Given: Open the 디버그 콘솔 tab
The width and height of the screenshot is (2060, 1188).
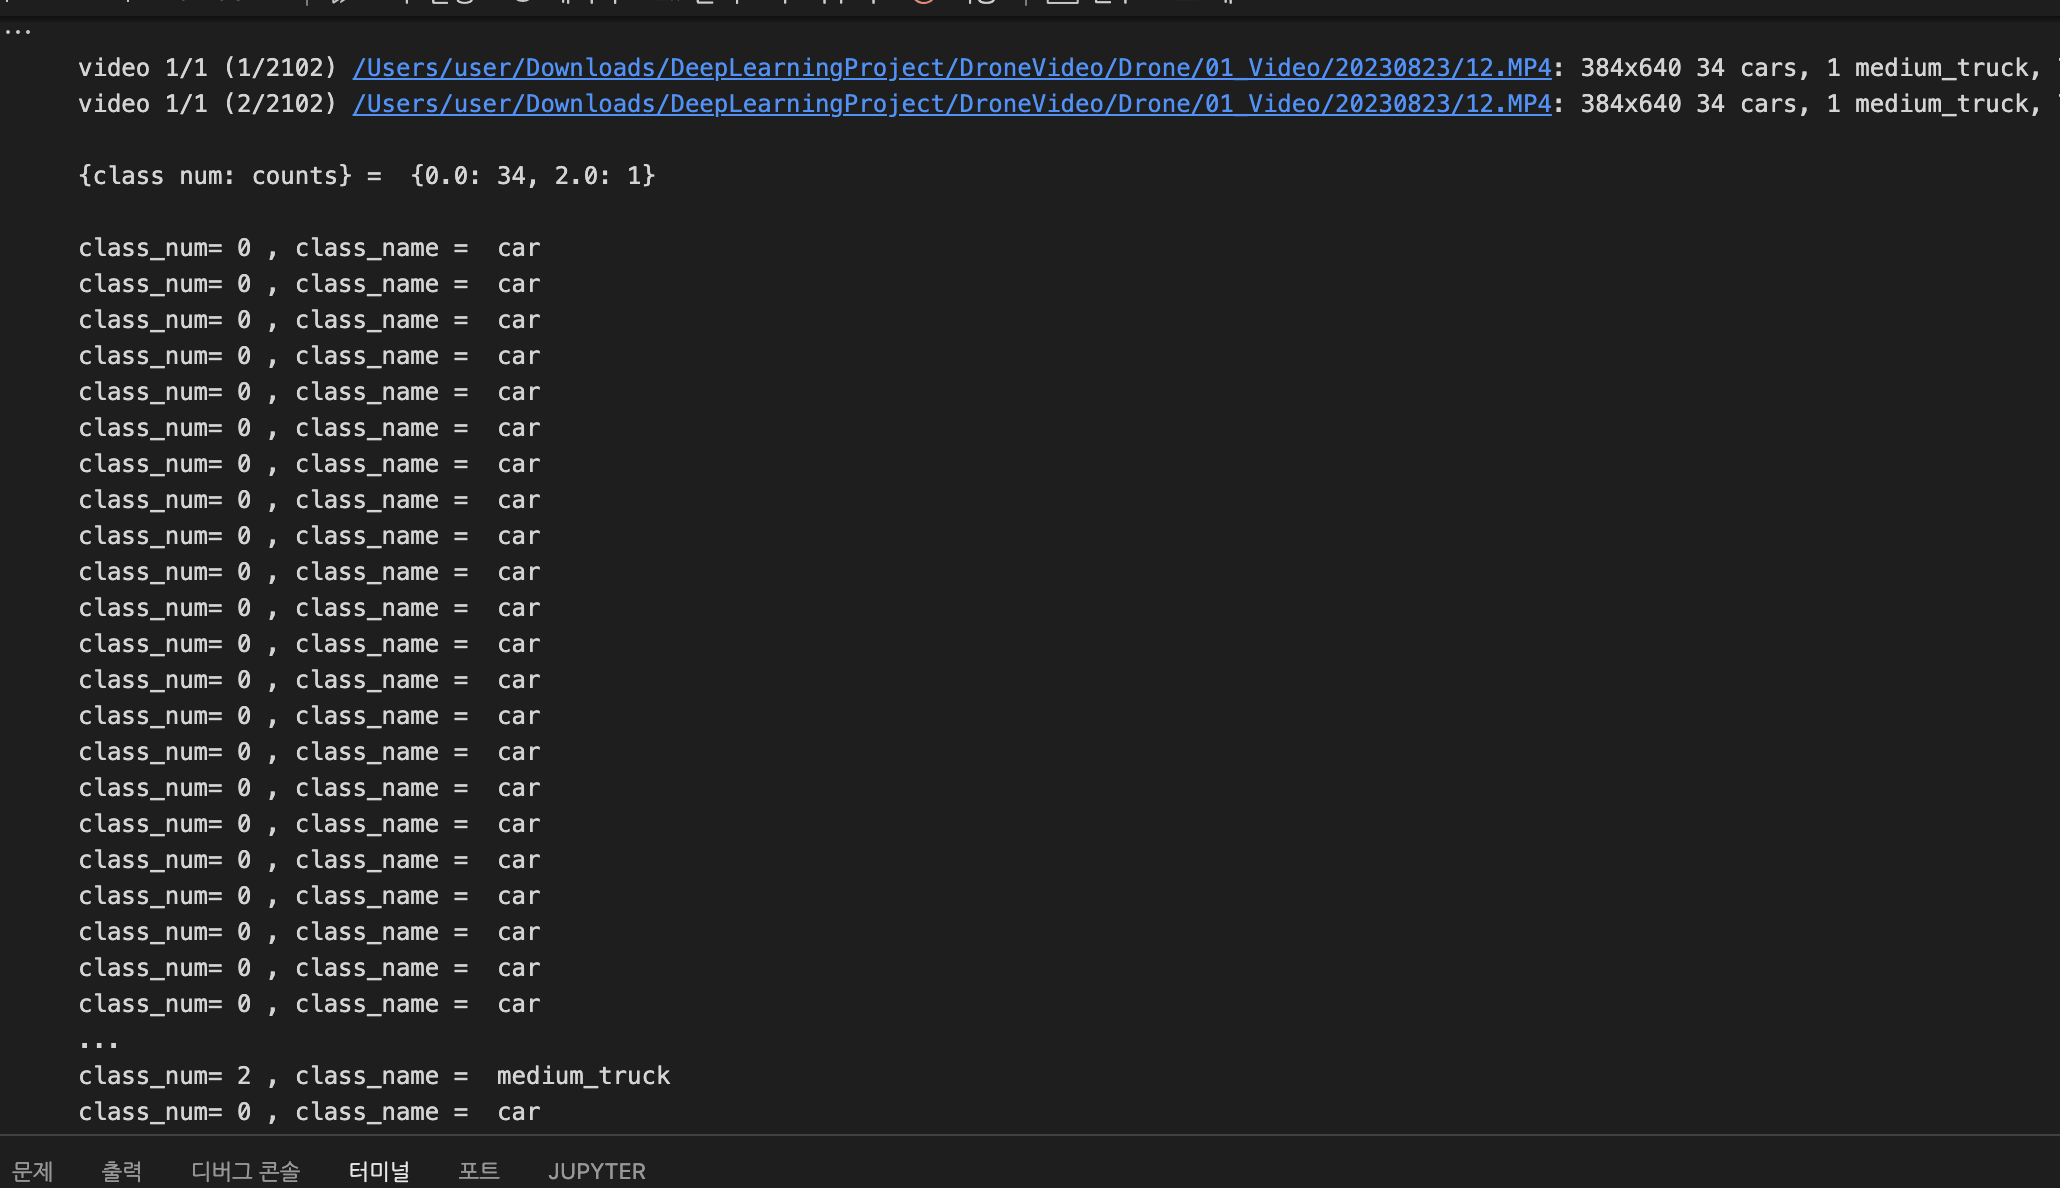Looking at the screenshot, I should pos(245,1171).
